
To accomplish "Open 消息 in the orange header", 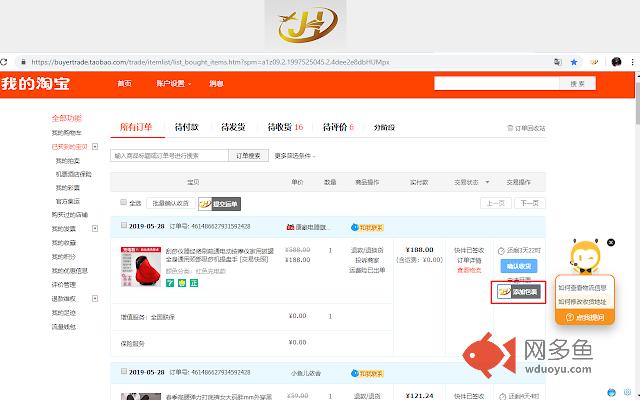I will (x=216, y=84).
